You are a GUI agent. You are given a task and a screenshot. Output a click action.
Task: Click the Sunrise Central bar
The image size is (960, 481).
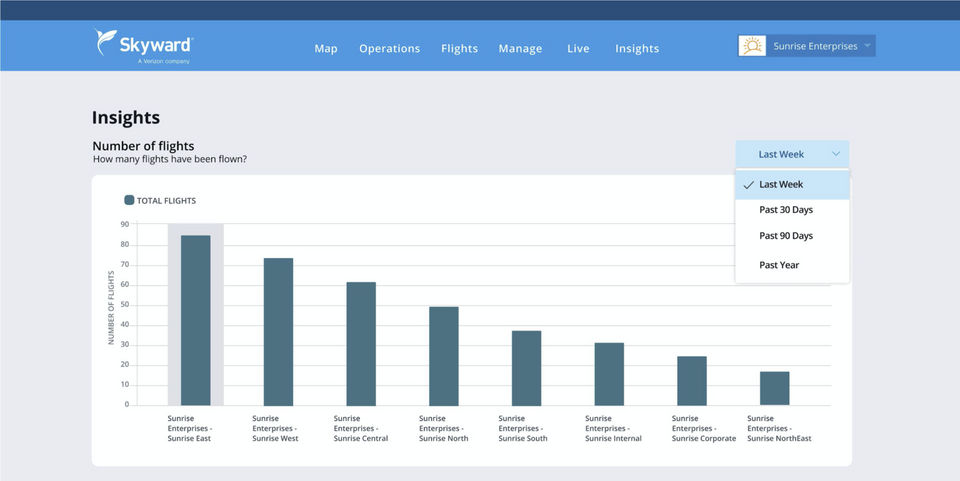(361, 343)
